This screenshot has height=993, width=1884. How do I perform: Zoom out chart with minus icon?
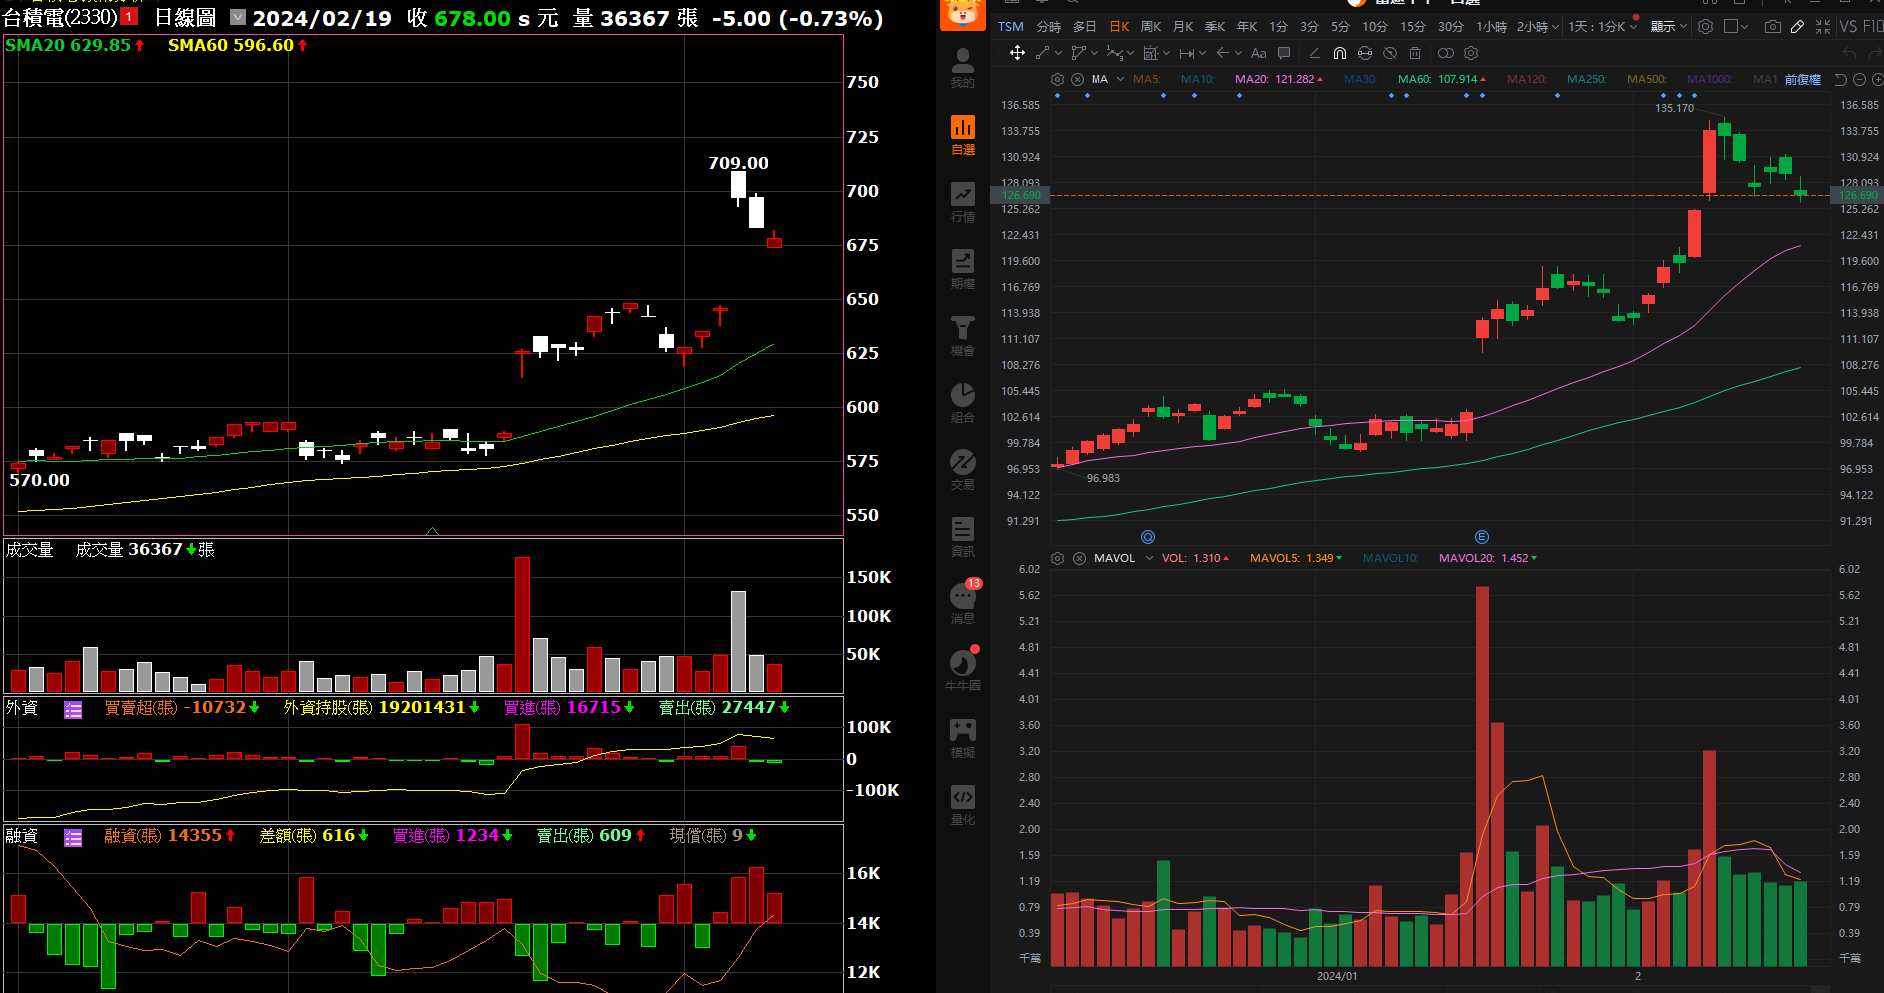pos(1860,79)
